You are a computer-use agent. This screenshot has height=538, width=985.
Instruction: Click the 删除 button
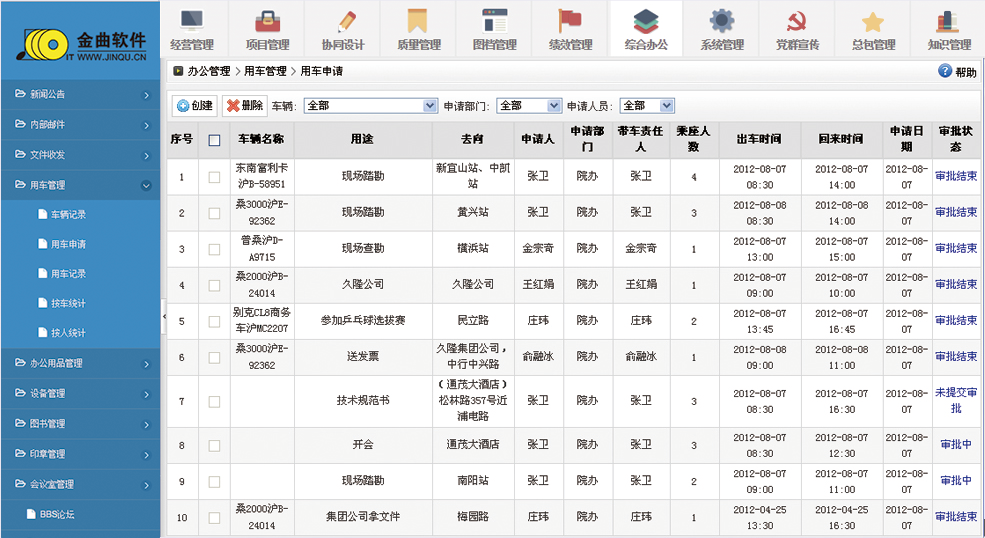tap(244, 105)
